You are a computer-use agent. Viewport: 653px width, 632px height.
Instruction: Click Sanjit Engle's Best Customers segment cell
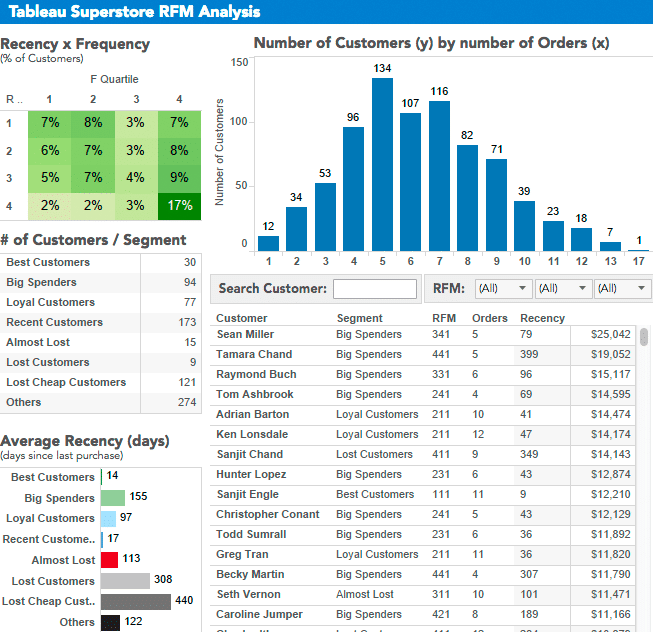pos(375,494)
